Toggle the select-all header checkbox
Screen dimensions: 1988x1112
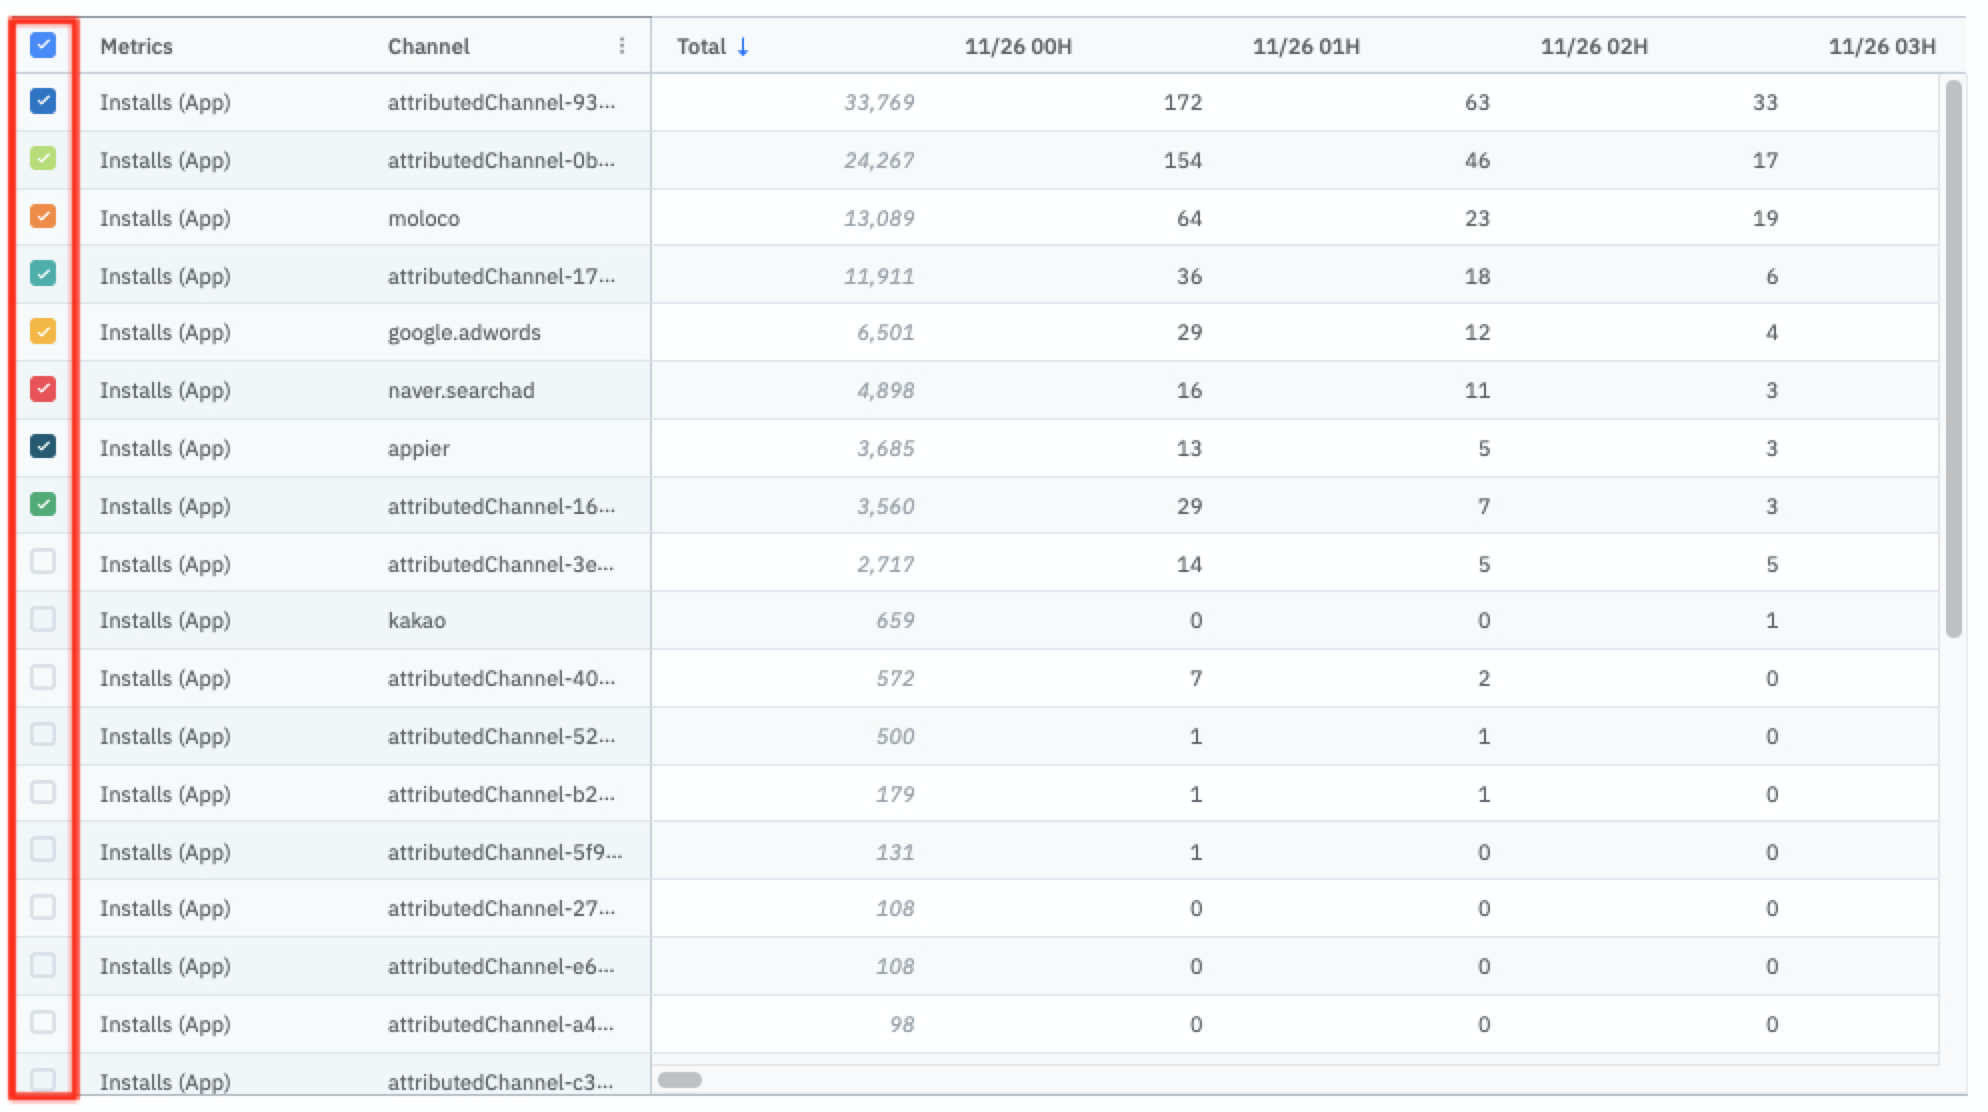(x=43, y=45)
